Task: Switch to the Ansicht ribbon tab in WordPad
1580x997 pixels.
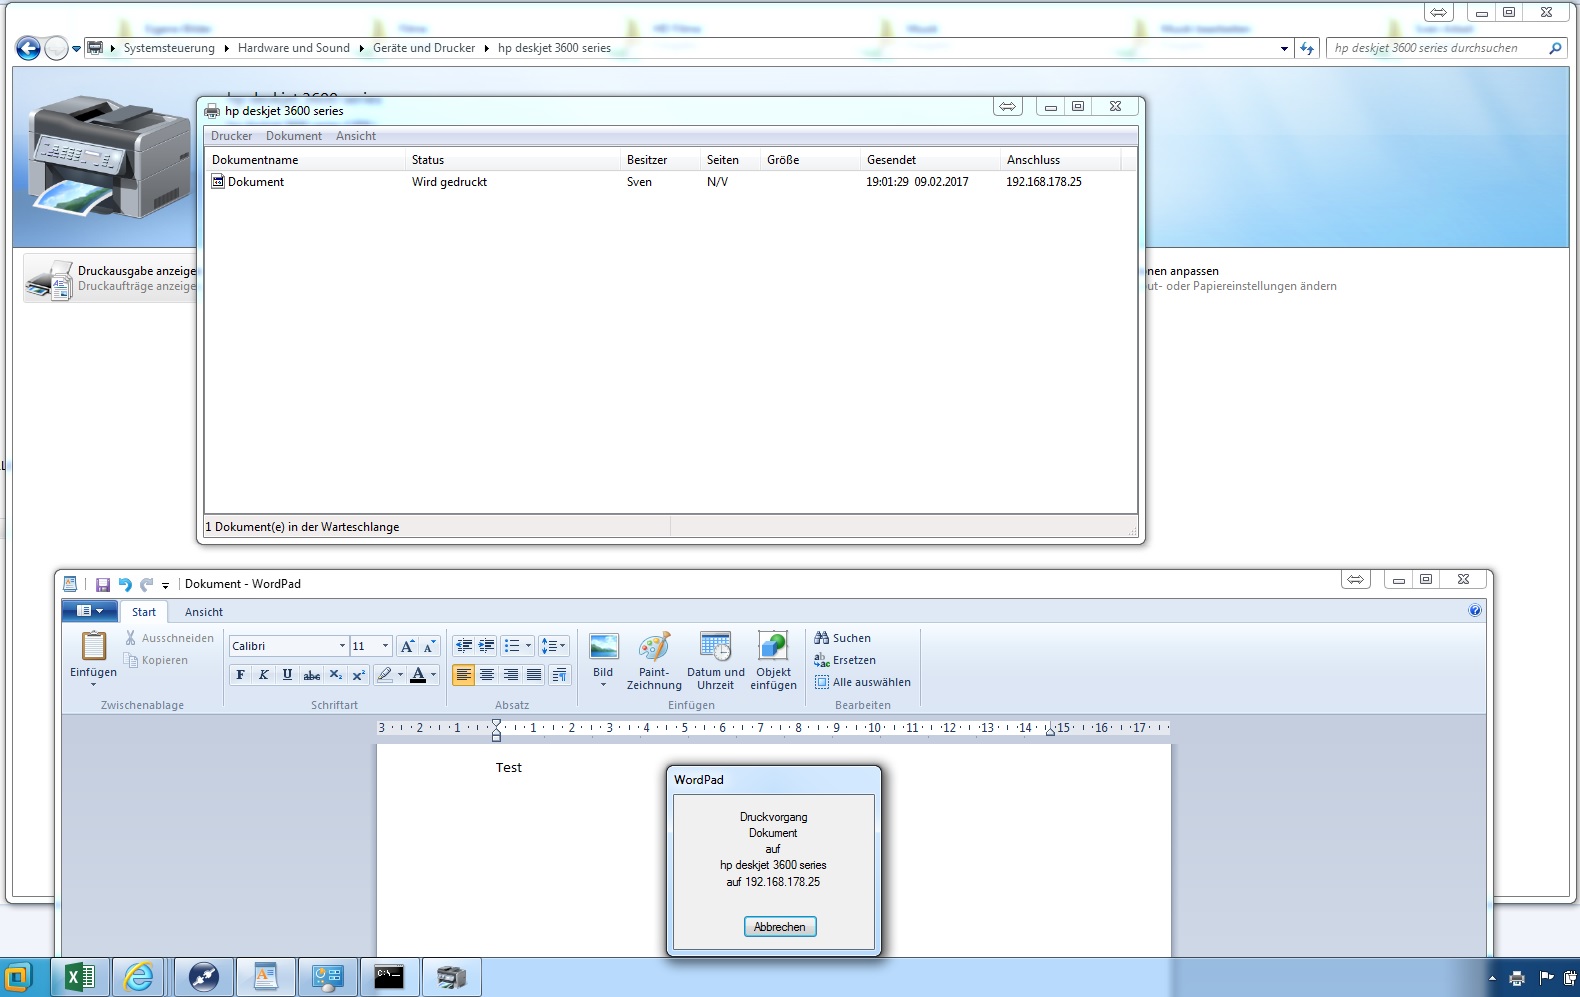Action: (204, 612)
